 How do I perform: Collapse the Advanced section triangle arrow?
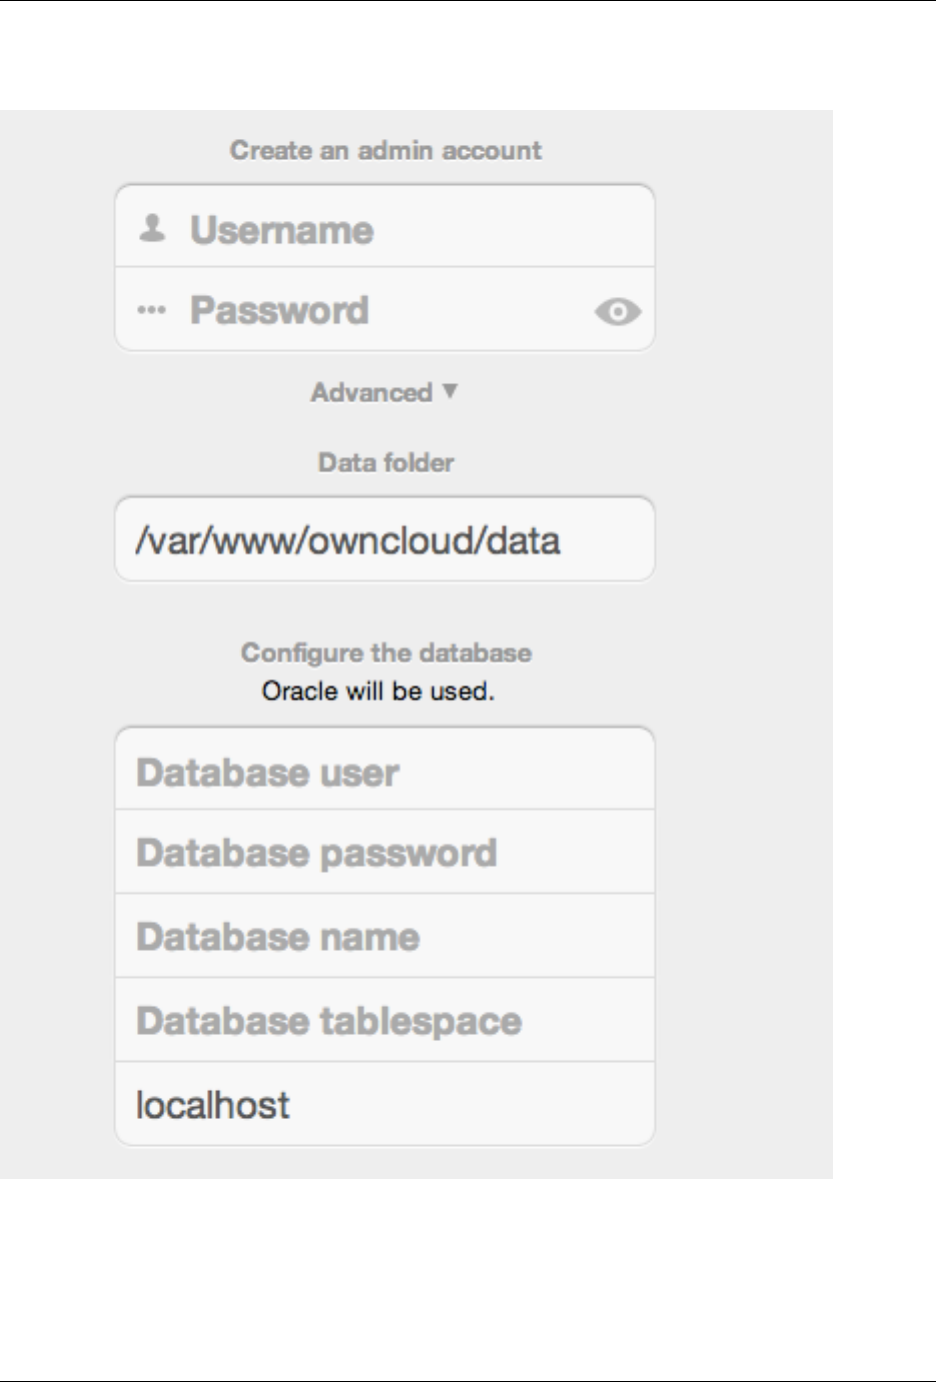450,391
